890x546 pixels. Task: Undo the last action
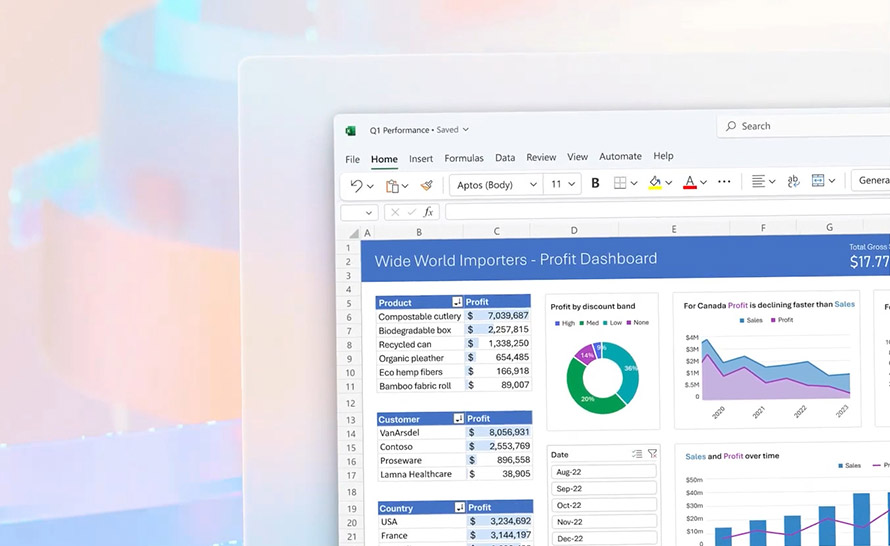click(356, 186)
